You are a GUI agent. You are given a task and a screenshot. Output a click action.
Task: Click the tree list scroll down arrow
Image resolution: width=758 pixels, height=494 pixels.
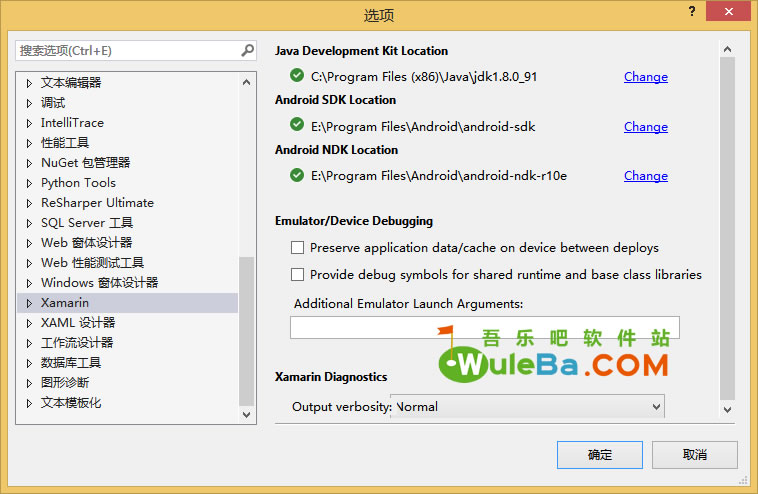(247, 415)
